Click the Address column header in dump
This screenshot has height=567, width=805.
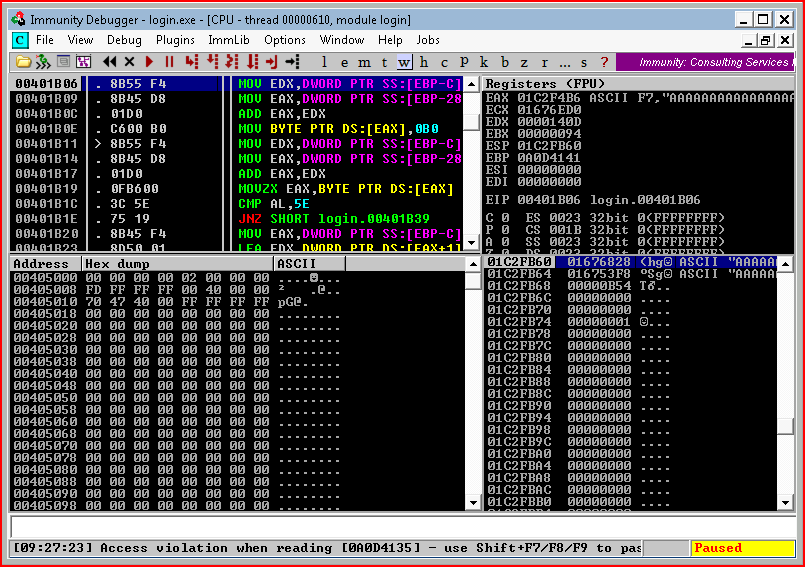coord(46,264)
